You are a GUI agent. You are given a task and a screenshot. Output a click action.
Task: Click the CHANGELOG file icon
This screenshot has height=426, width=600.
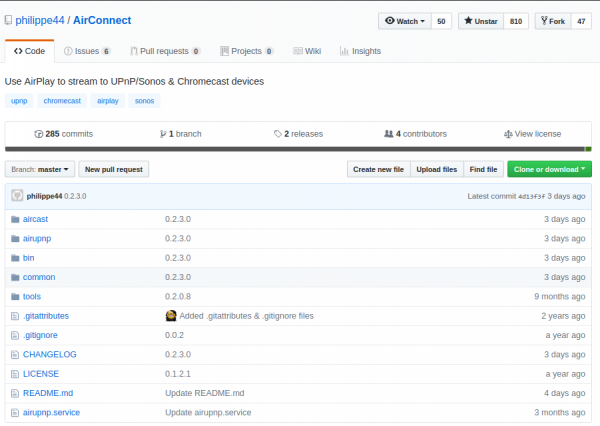(15, 355)
